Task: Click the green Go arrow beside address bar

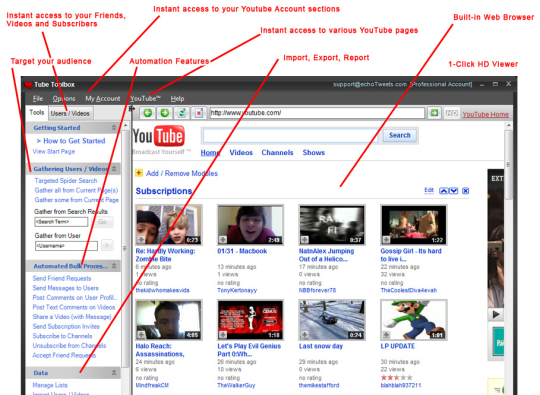Action: click(435, 113)
